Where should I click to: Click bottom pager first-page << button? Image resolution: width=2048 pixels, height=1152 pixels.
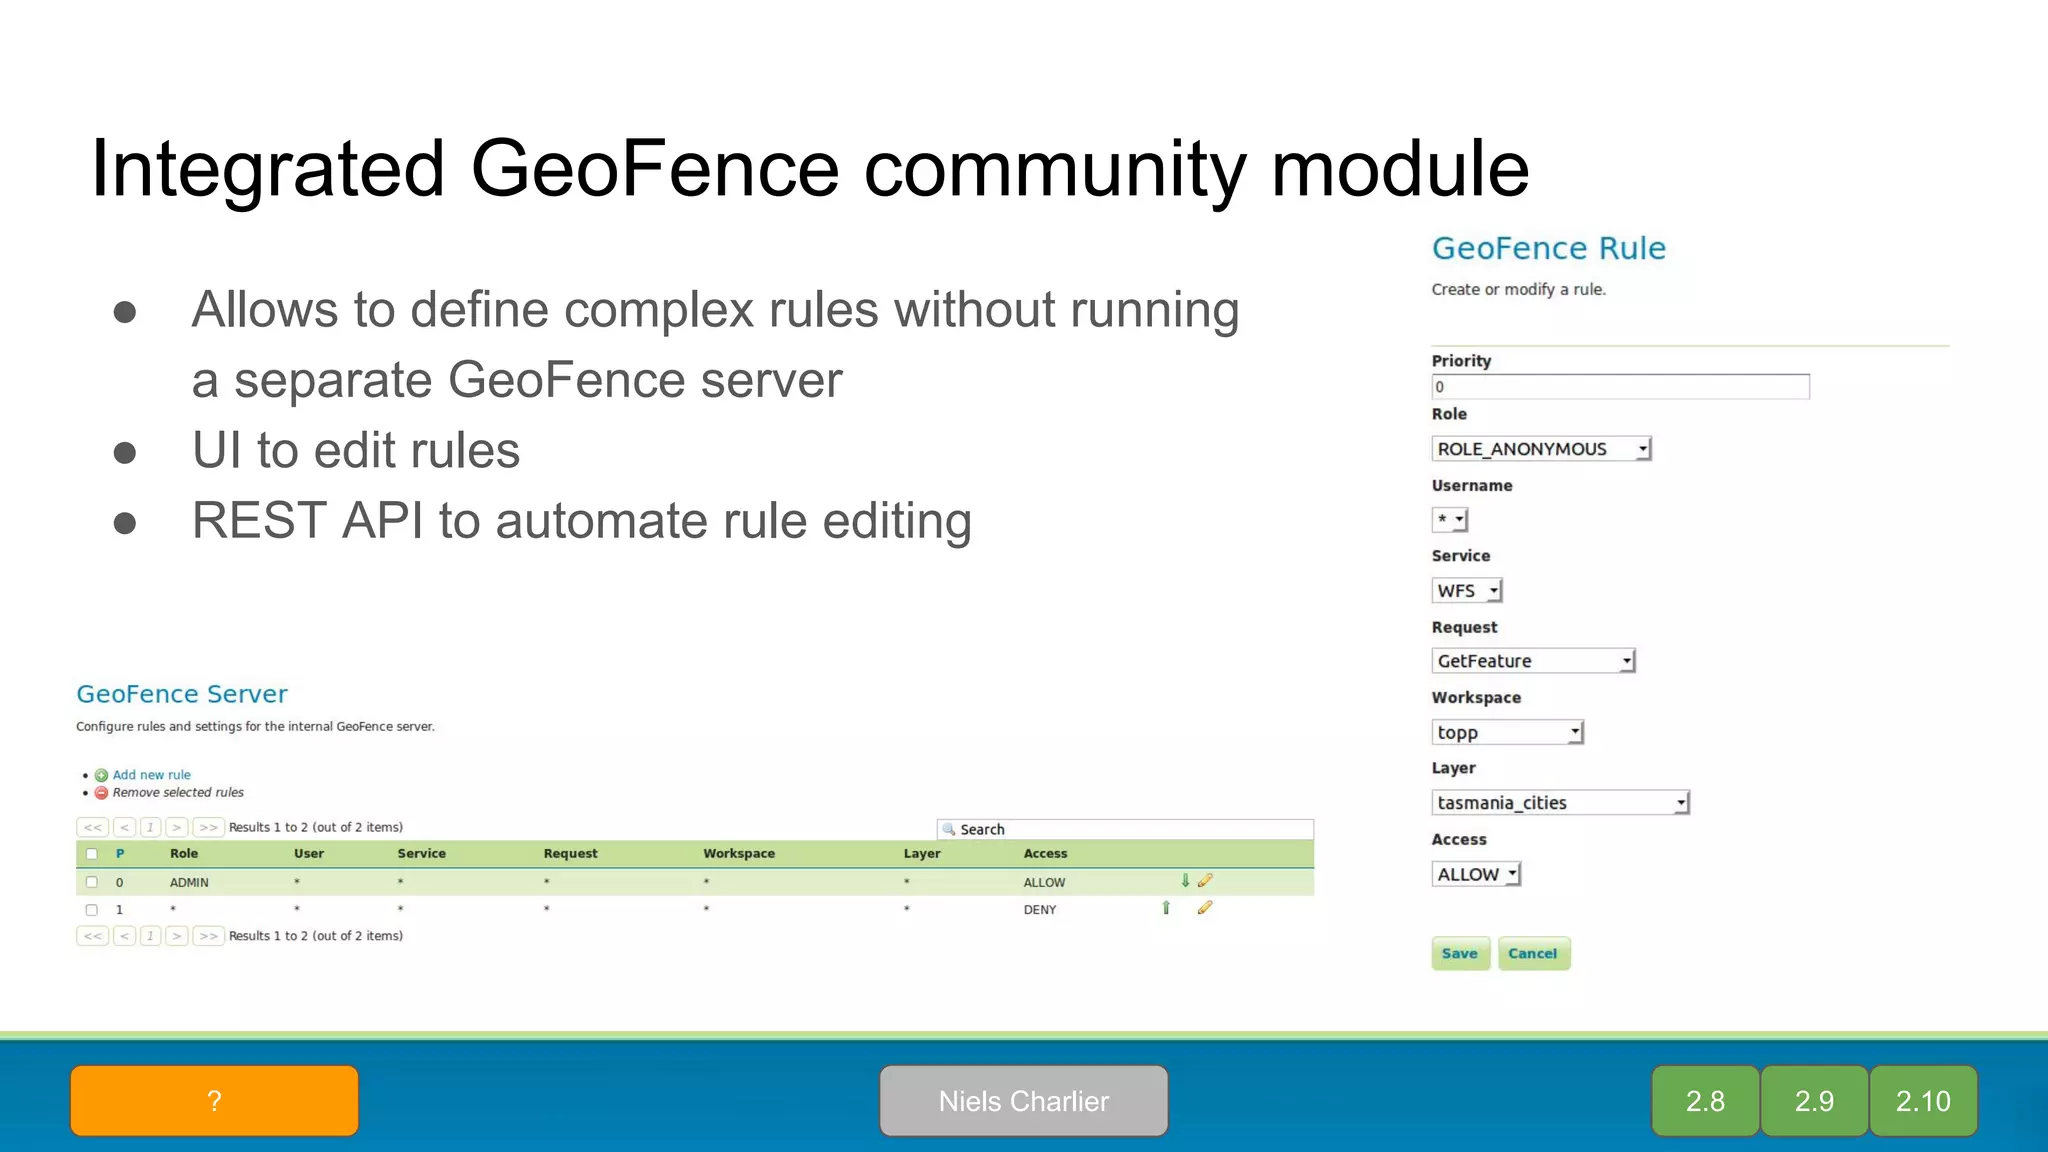tap(93, 936)
